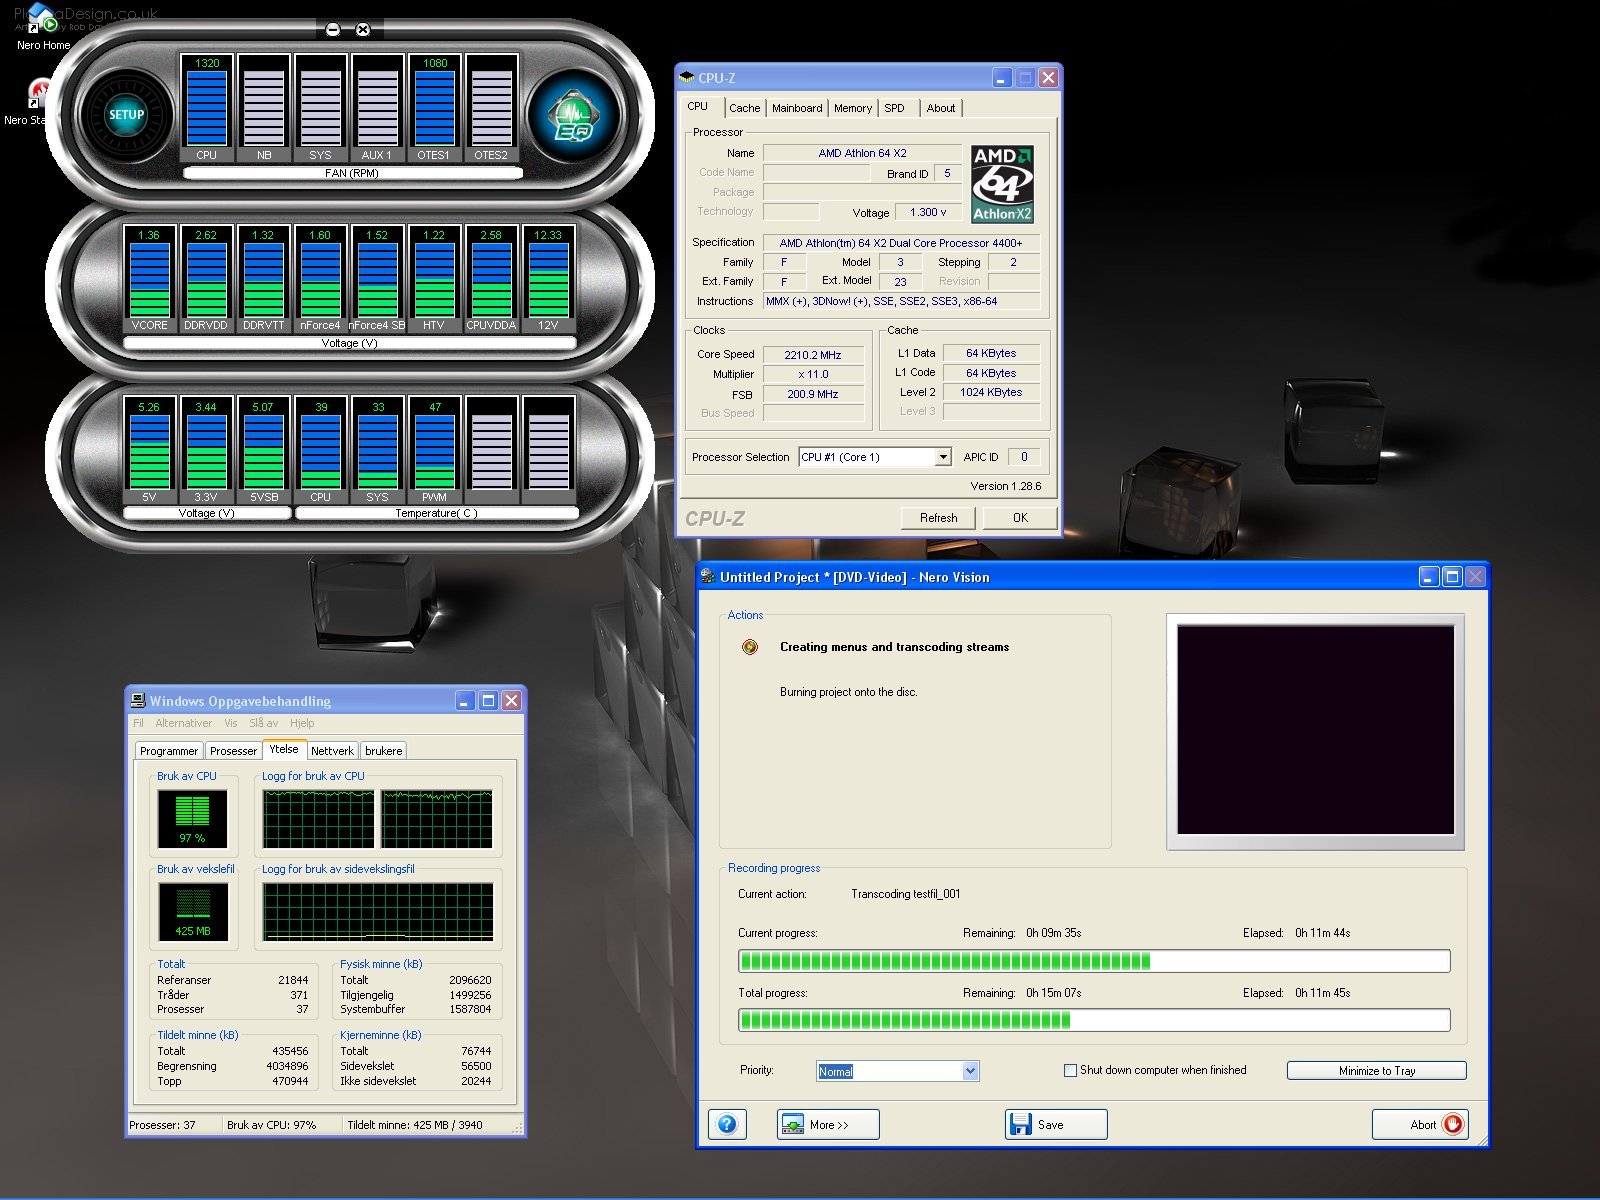Switch to Programmer tab in Task Manager
1600x1200 pixels.
(169, 751)
